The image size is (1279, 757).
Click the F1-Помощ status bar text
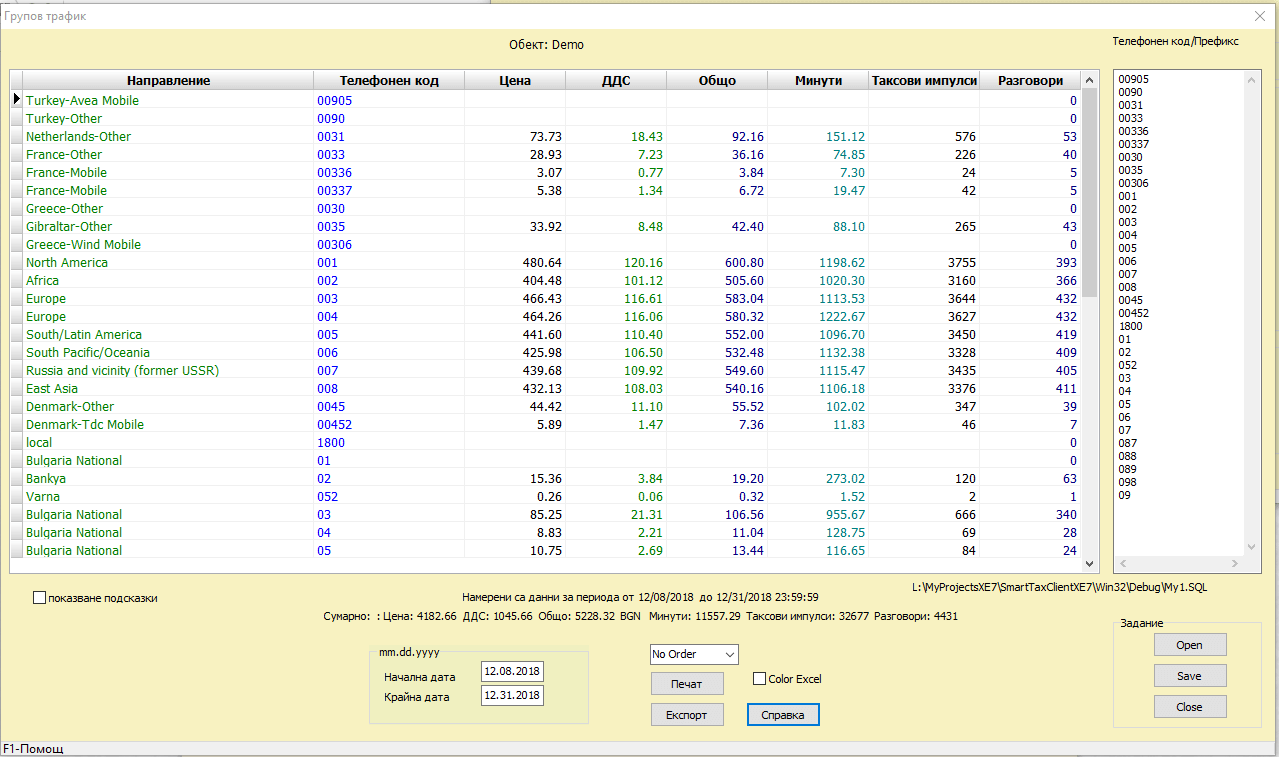(32, 748)
